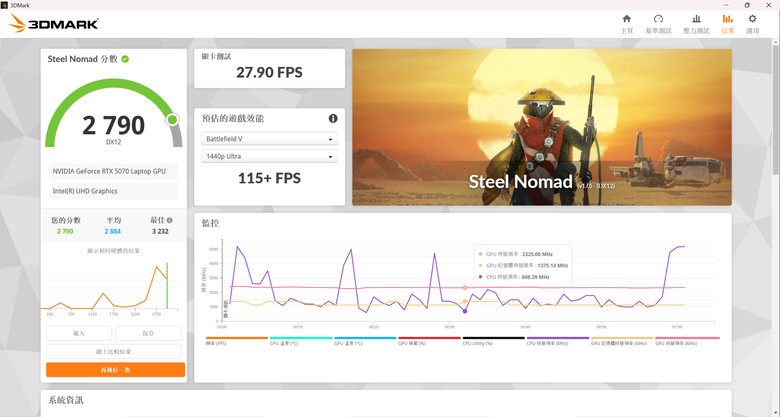Toggle the GPU 負載 (%) chart series
The height and width of the screenshot is (417, 780).
429,341
